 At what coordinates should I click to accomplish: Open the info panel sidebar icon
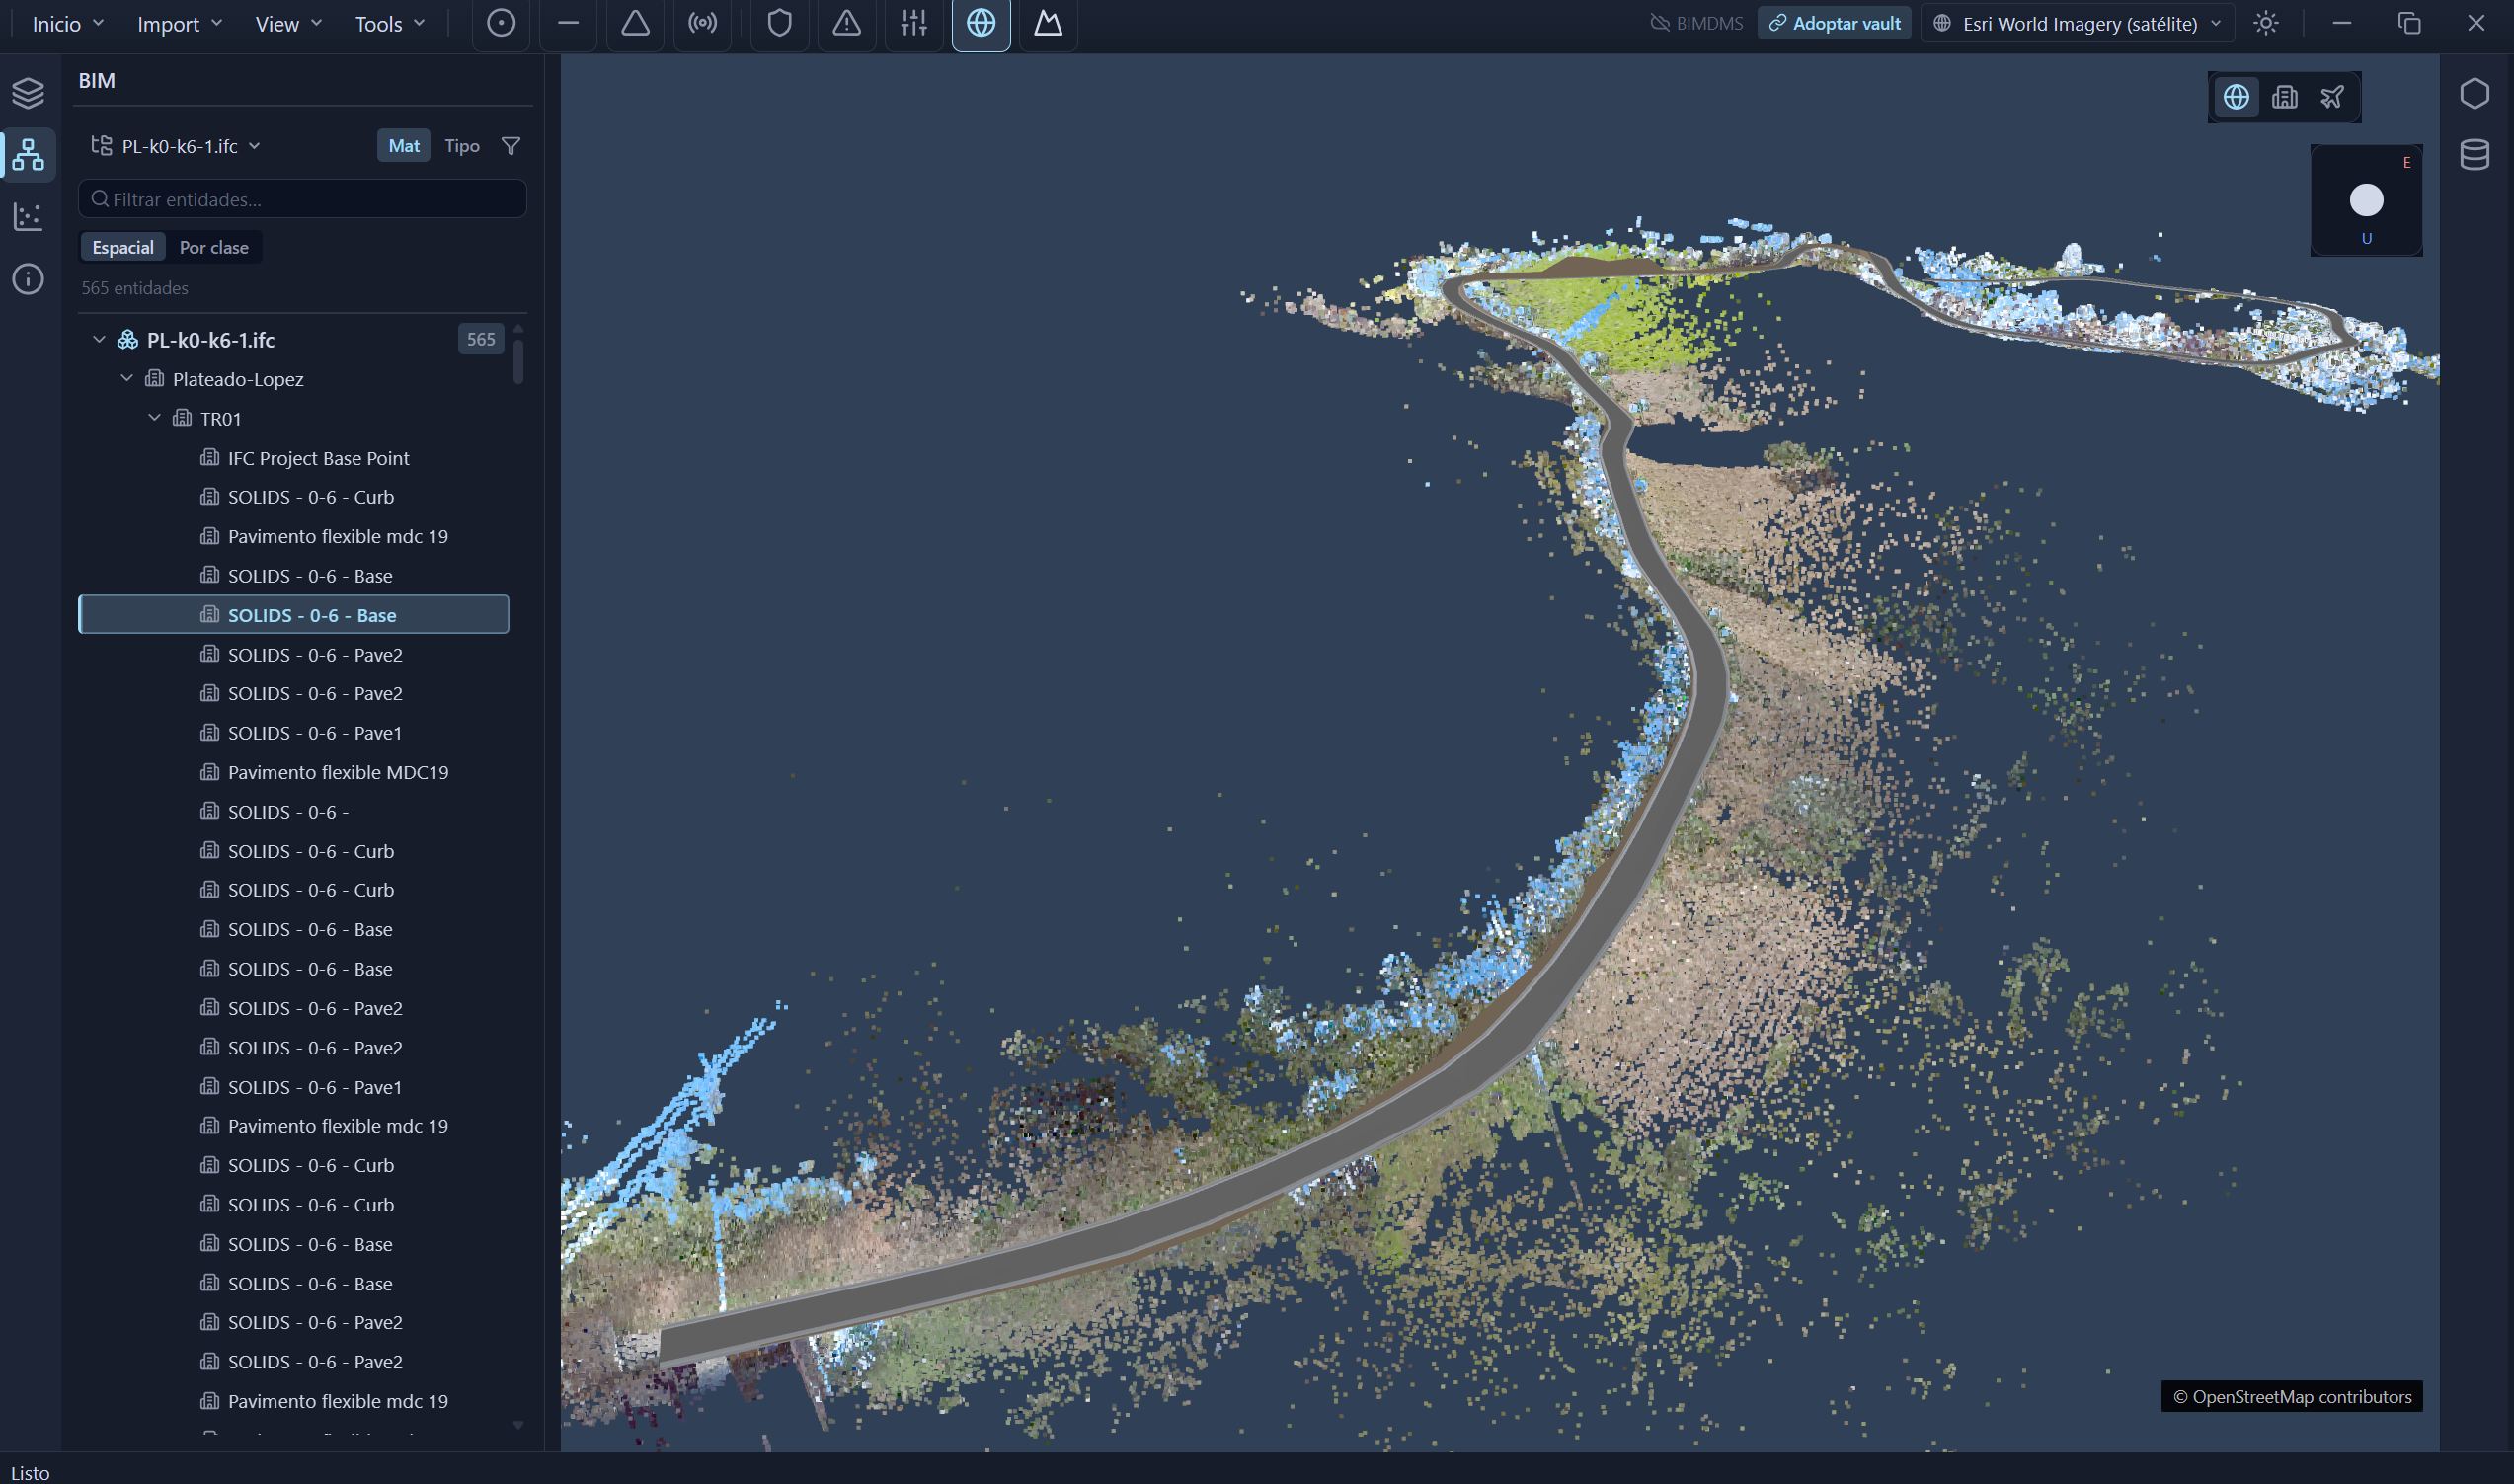click(28, 278)
